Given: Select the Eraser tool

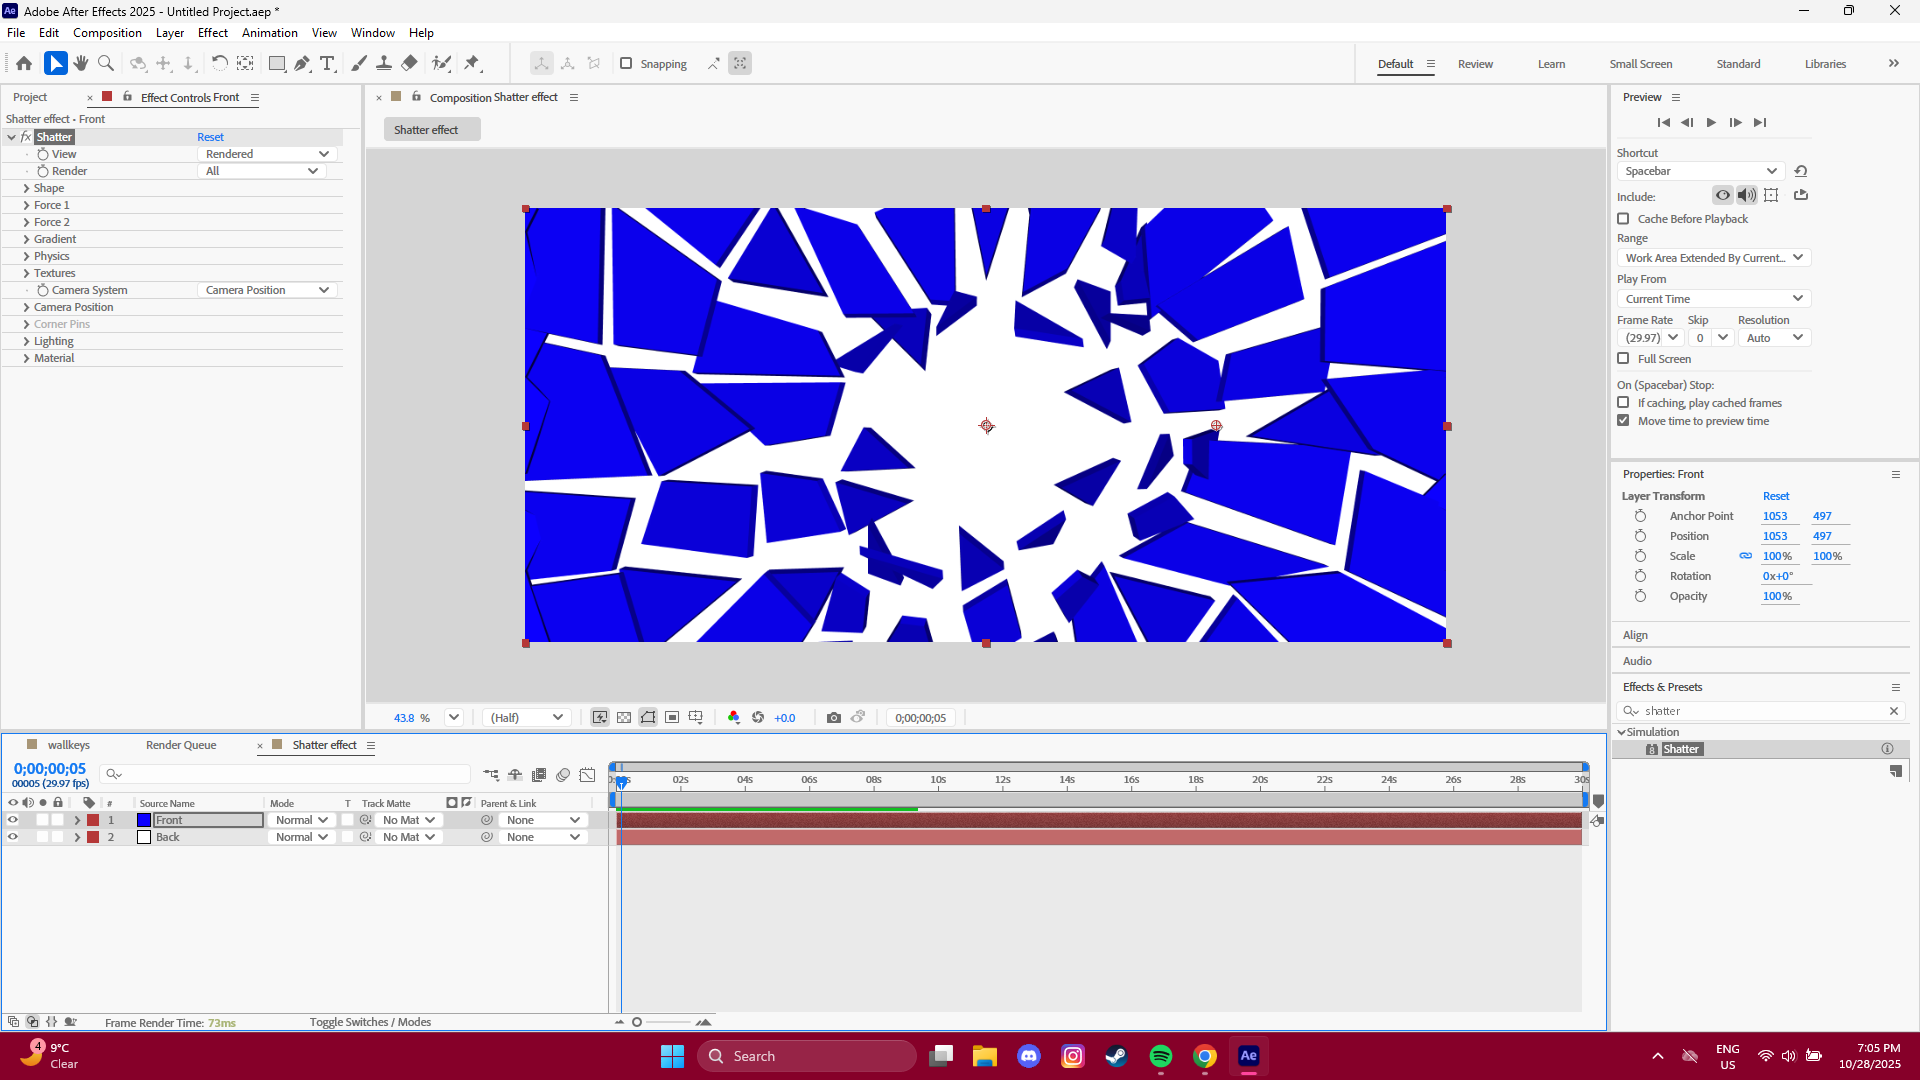Looking at the screenshot, I should click(409, 63).
